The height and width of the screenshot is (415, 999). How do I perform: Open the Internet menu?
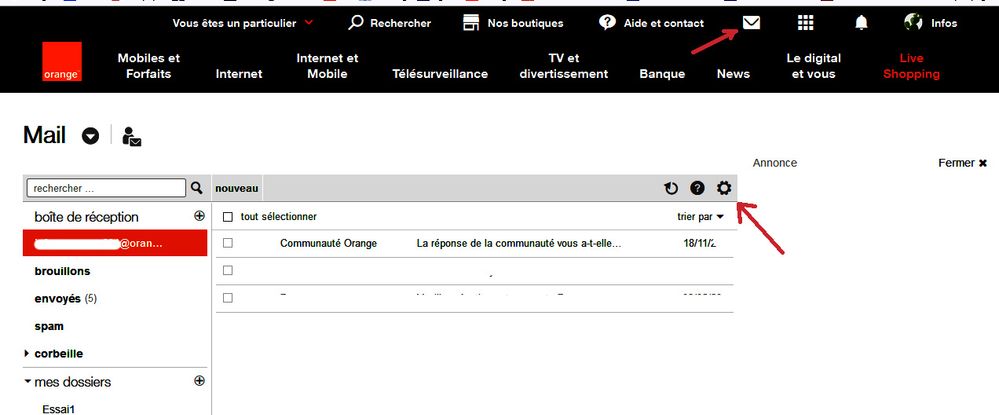point(239,74)
